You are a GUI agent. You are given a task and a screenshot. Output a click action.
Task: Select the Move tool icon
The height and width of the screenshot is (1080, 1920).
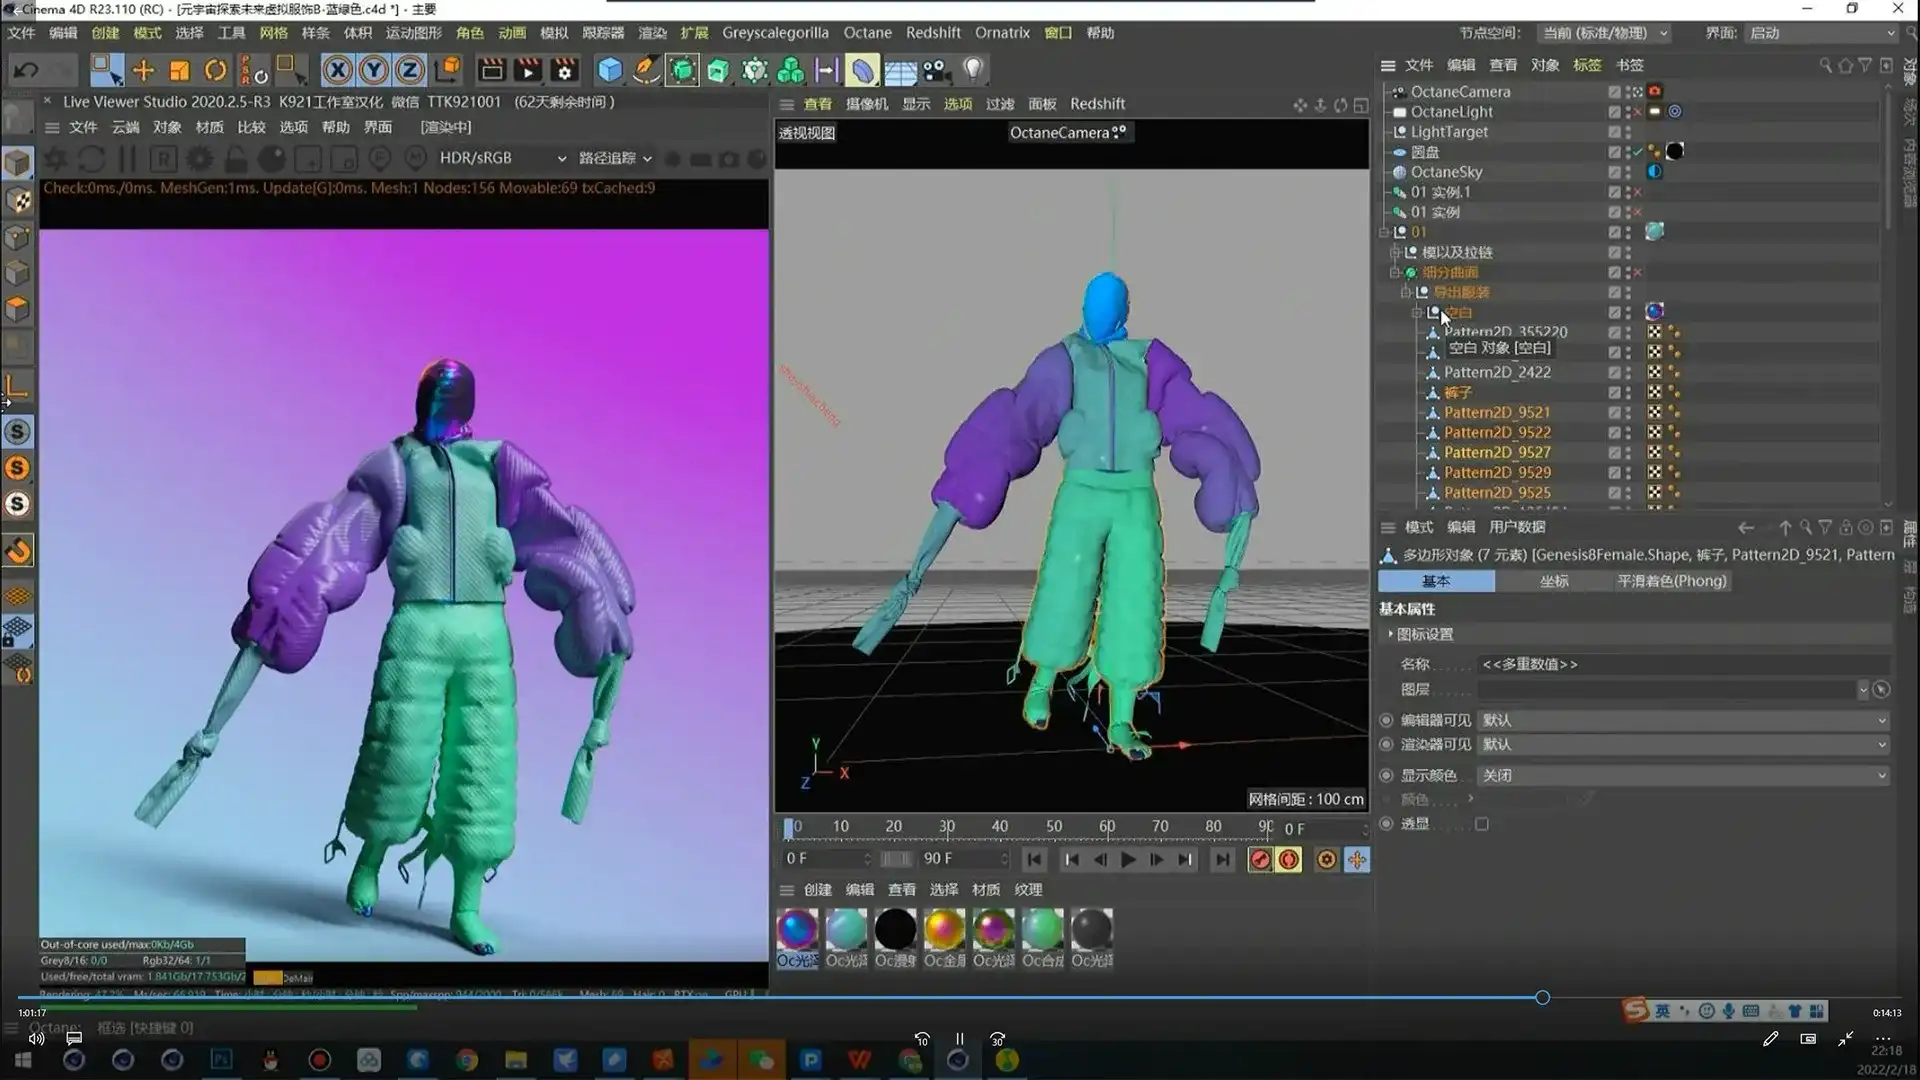point(143,70)
